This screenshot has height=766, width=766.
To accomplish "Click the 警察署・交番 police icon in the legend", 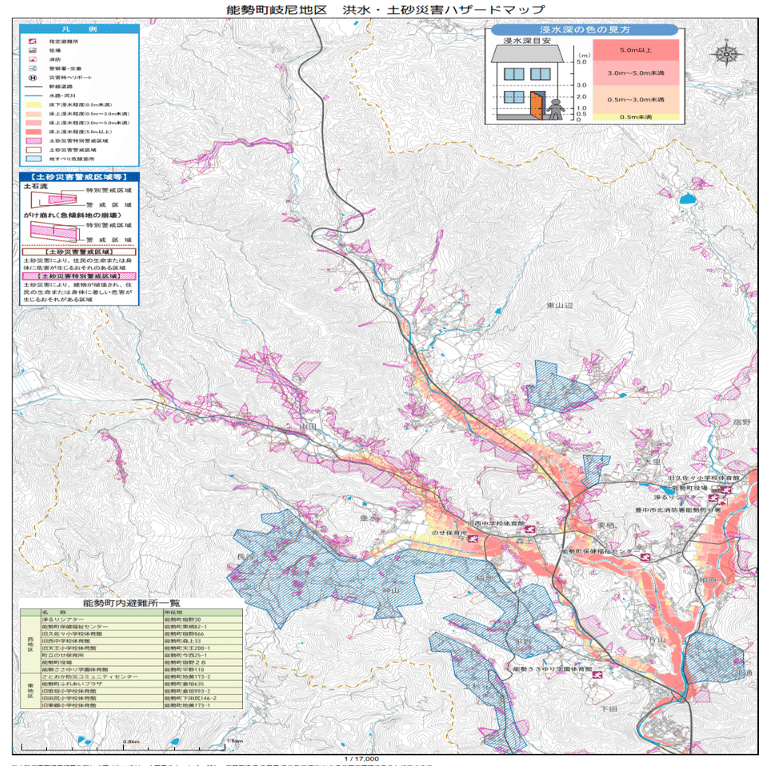I will 33,68.
